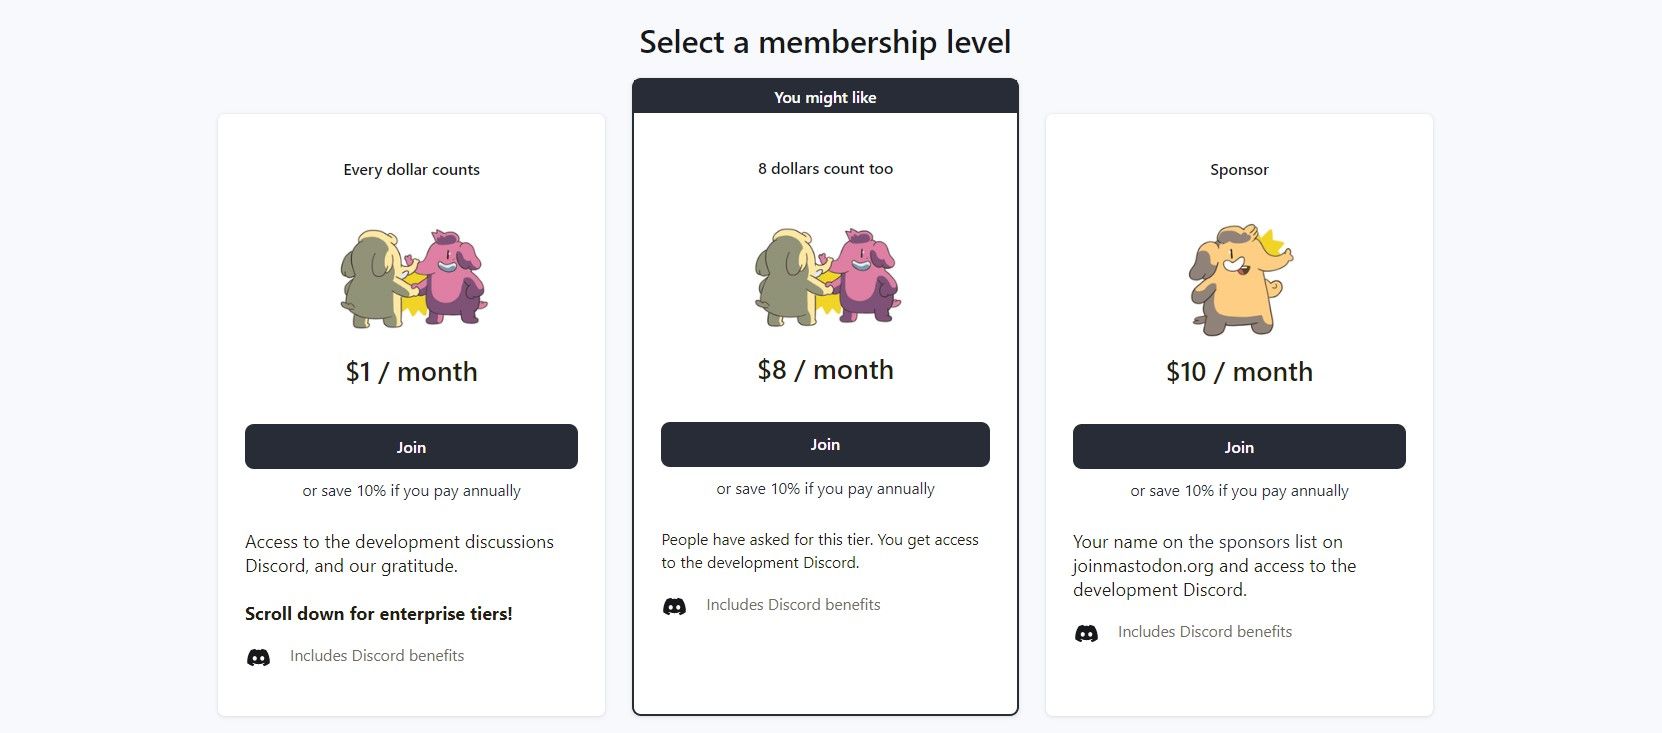Click the crowned elephant Sponsor image
The image size is (1662, 733).
[x=1239, y=280]
